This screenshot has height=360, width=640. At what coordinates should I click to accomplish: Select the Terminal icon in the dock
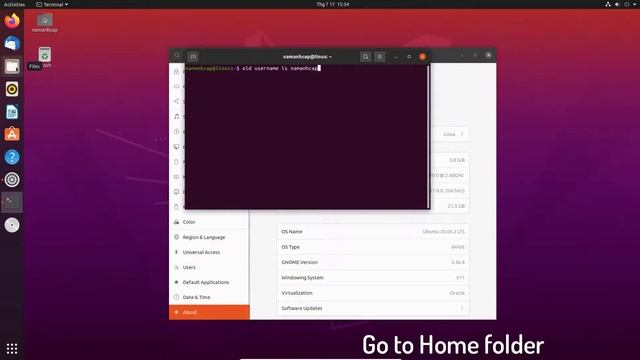point(12,202)
